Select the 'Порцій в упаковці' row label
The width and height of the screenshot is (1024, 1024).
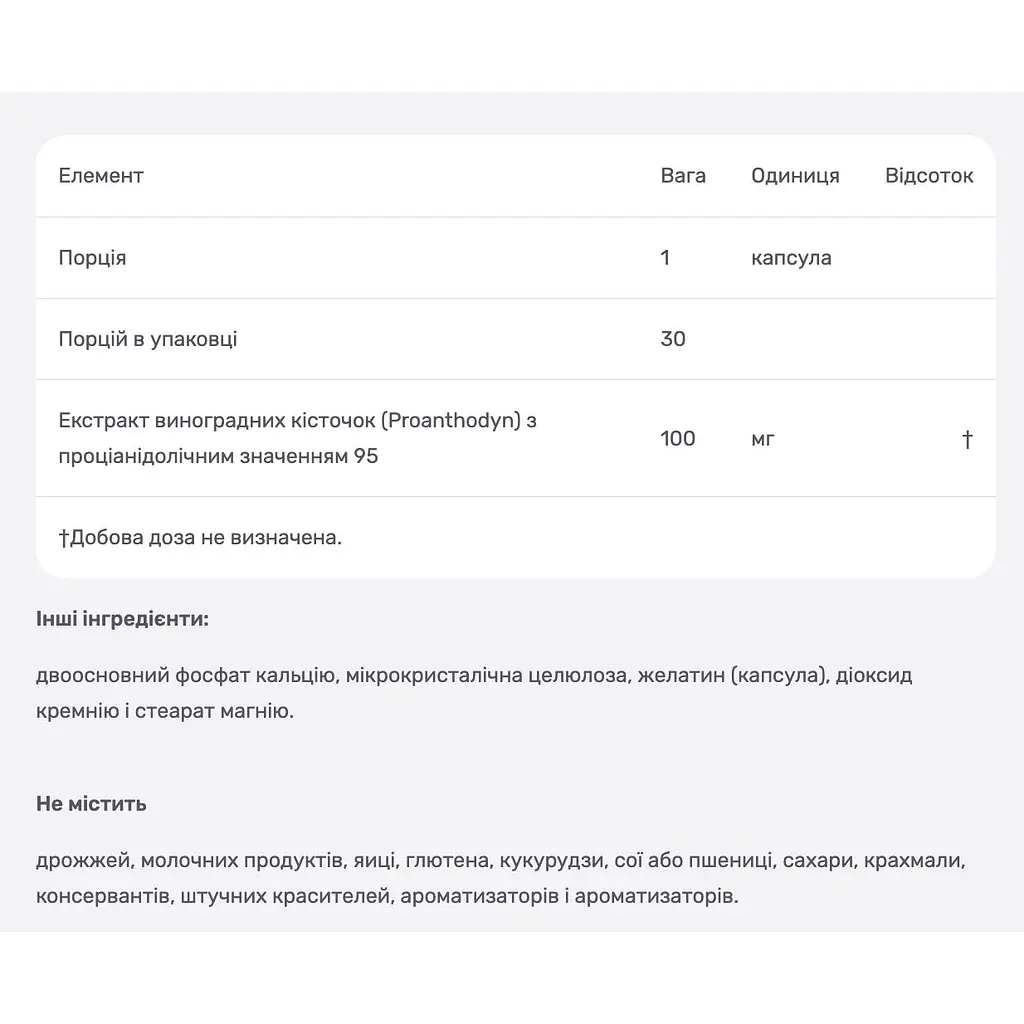(x=148, y=339)
